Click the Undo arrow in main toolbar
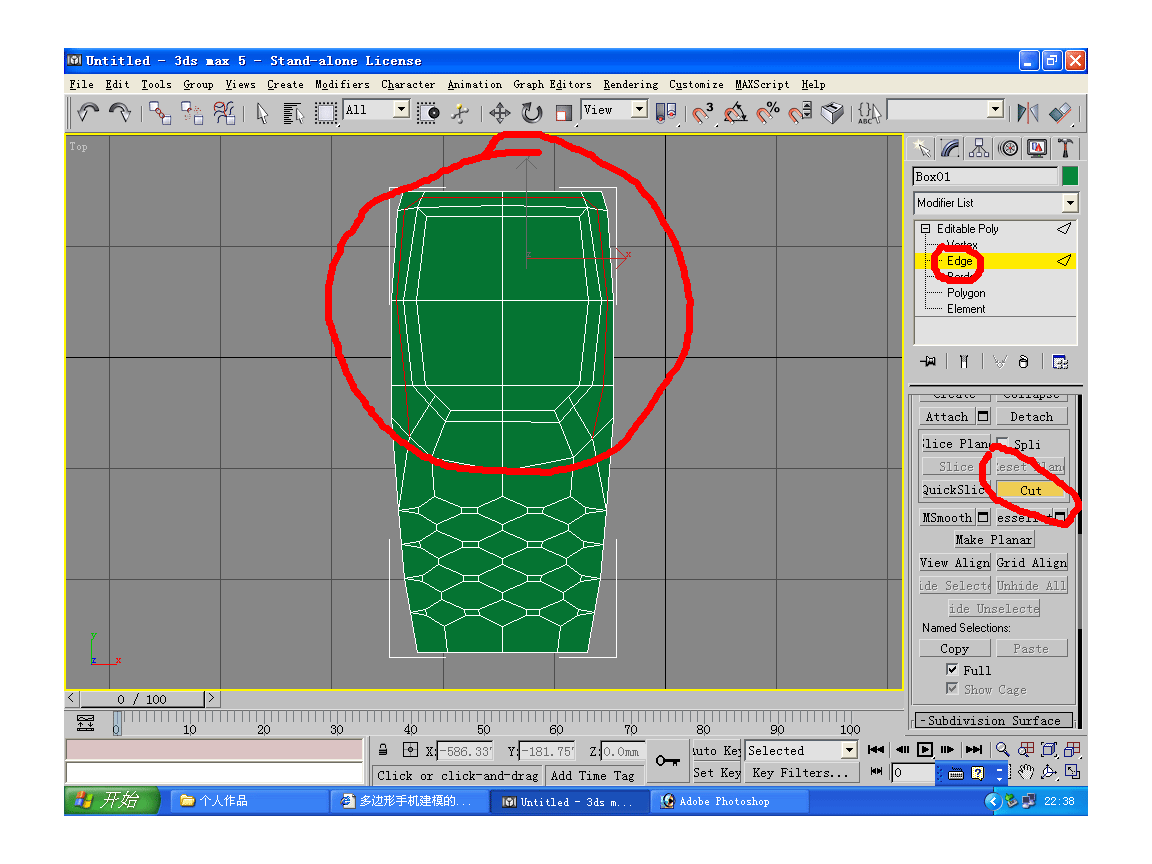1152x864 pixels. point(88,113)
